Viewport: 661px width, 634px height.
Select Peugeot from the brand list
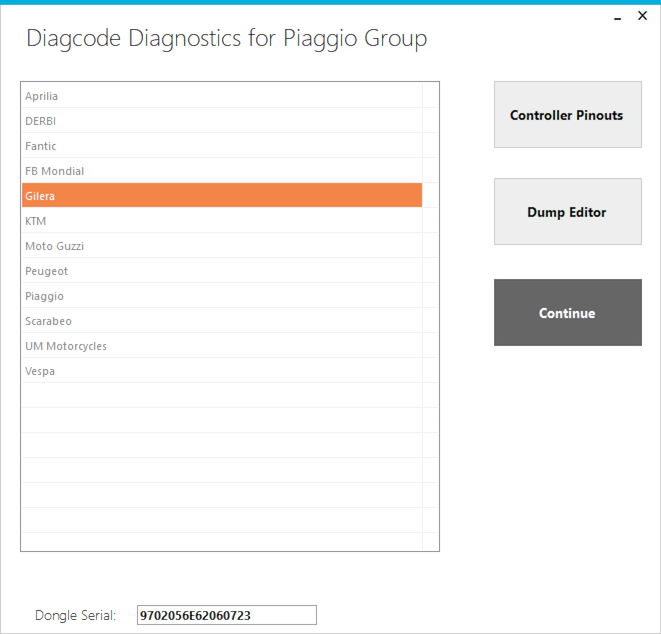222,270
